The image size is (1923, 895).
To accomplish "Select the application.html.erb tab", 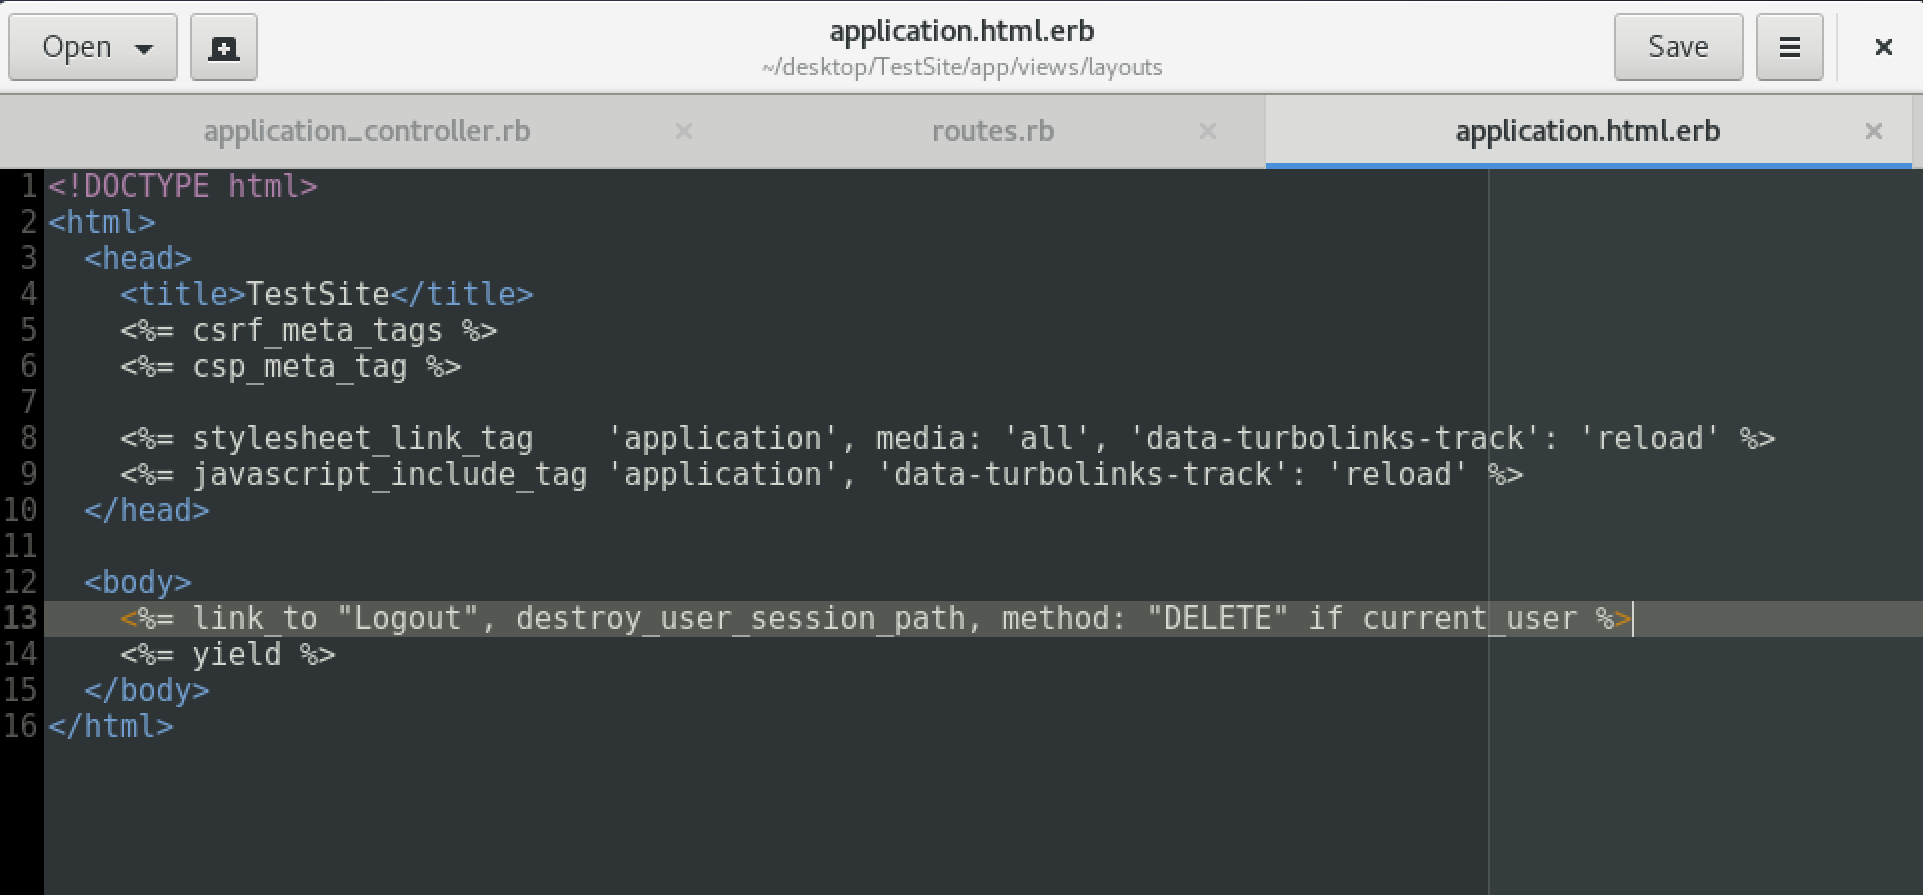I will 1587,131.
